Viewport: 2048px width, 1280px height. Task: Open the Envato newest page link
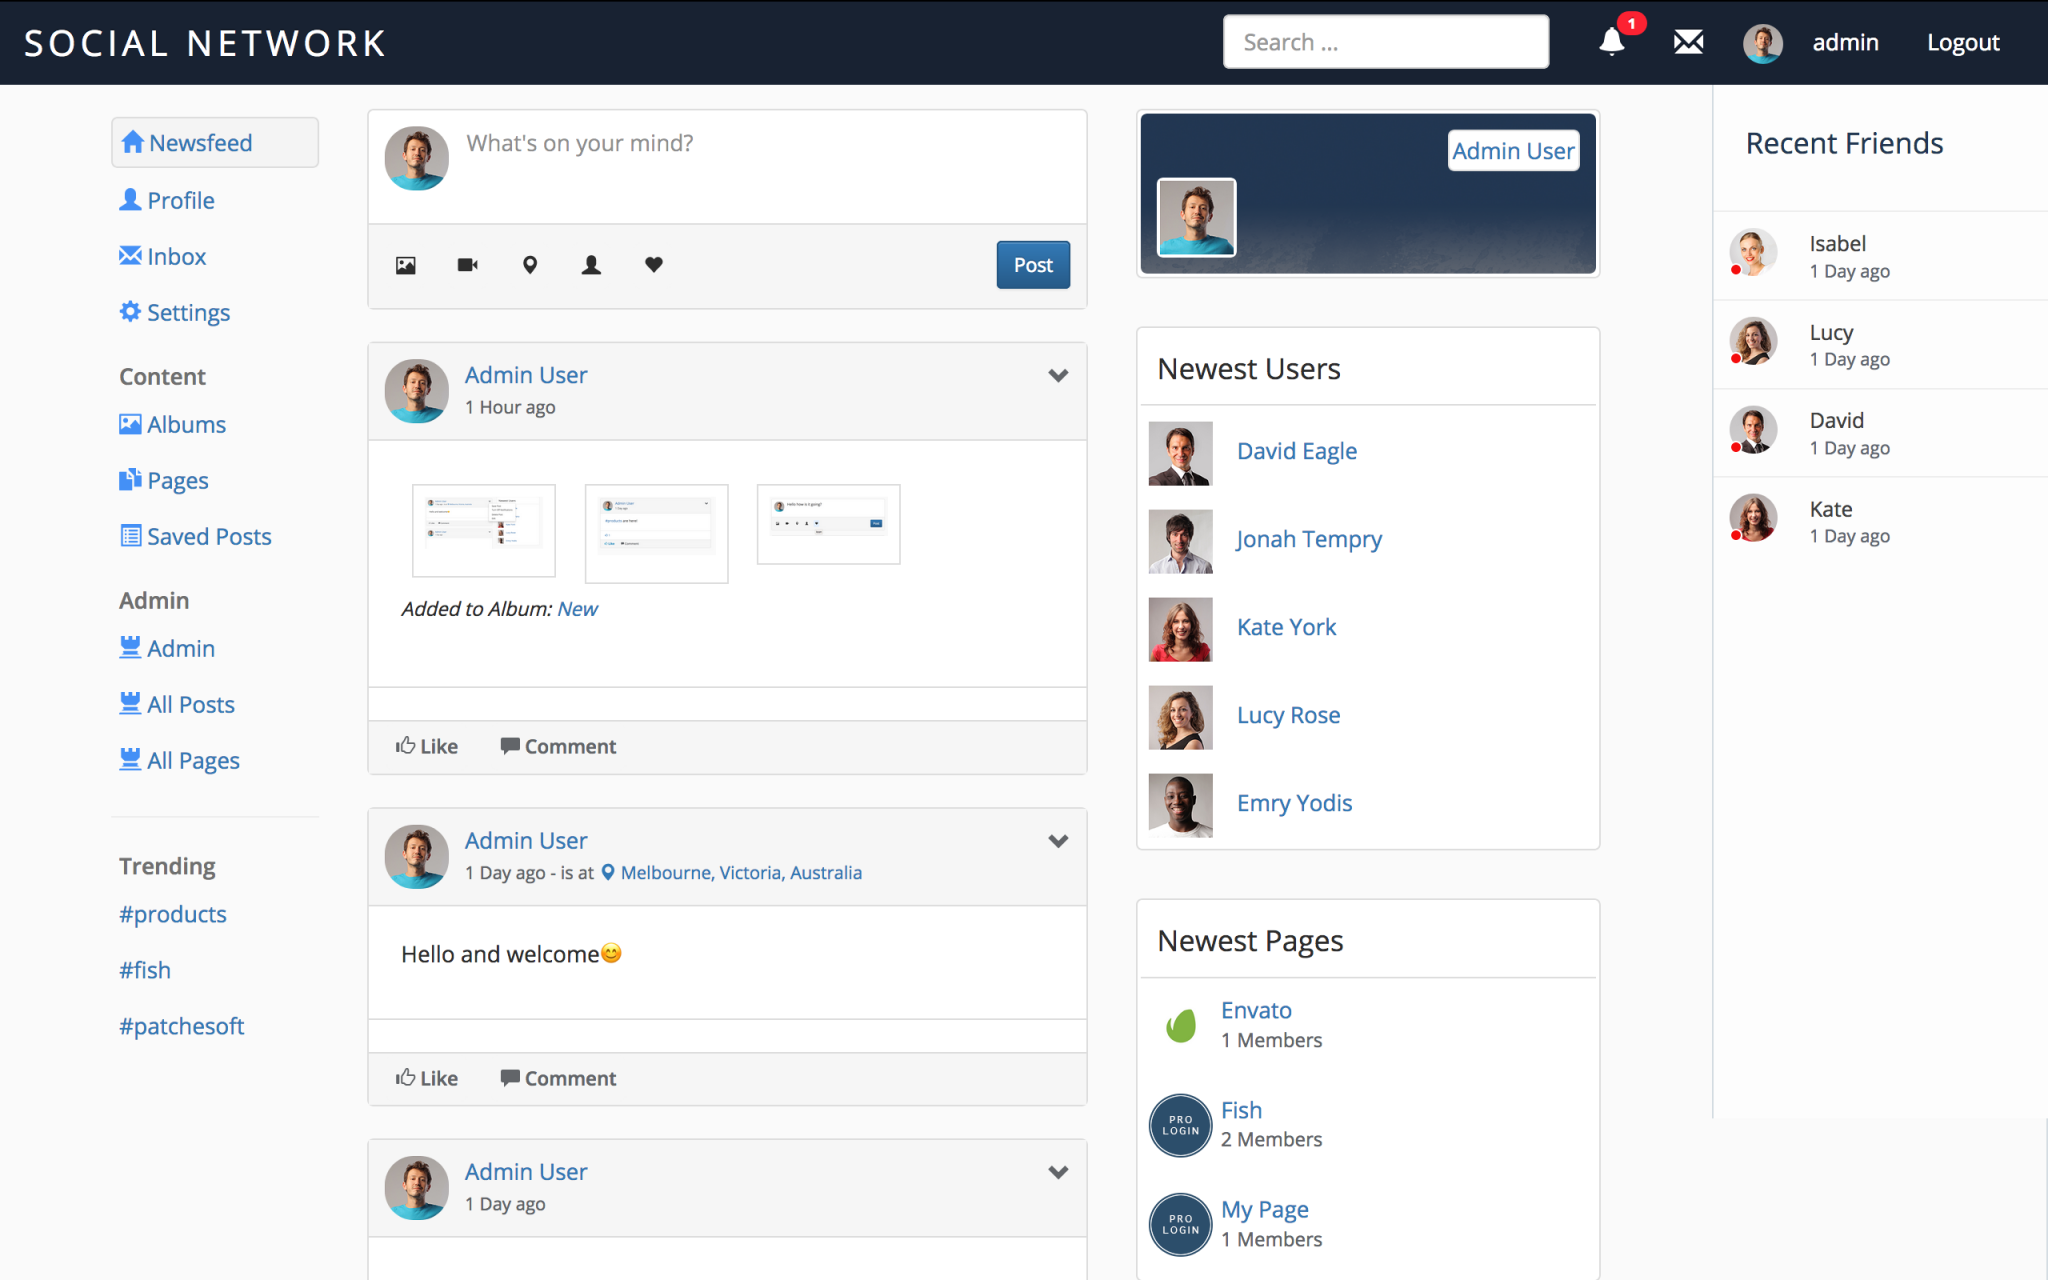click(1256, 1009)
